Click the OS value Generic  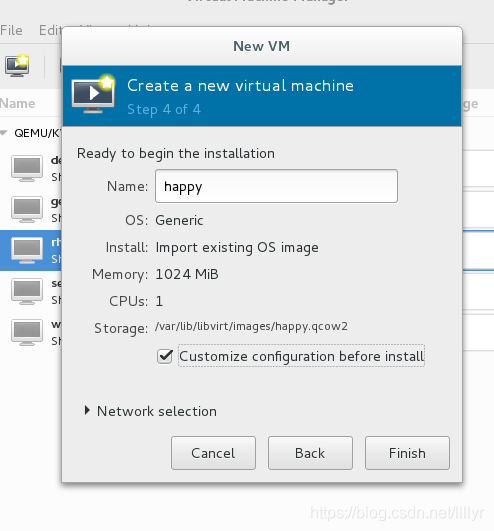(179, 220)
